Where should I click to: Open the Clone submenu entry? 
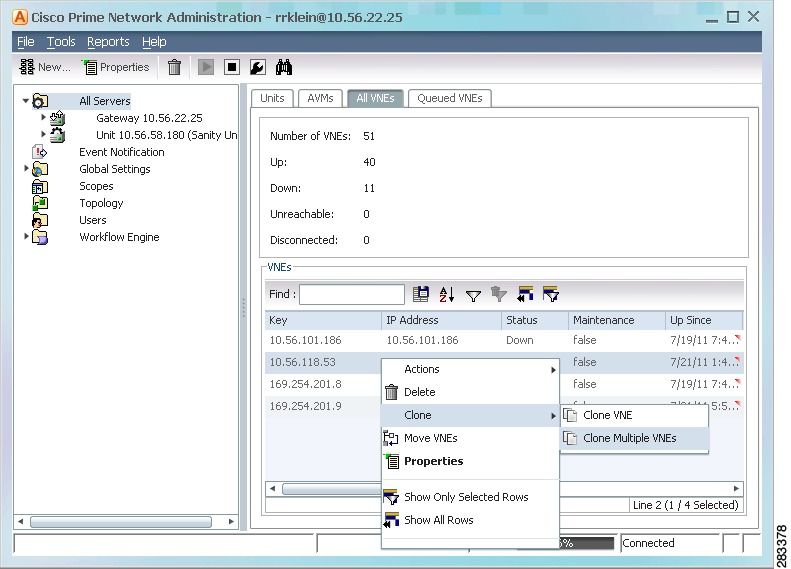[x=470, y=415]
